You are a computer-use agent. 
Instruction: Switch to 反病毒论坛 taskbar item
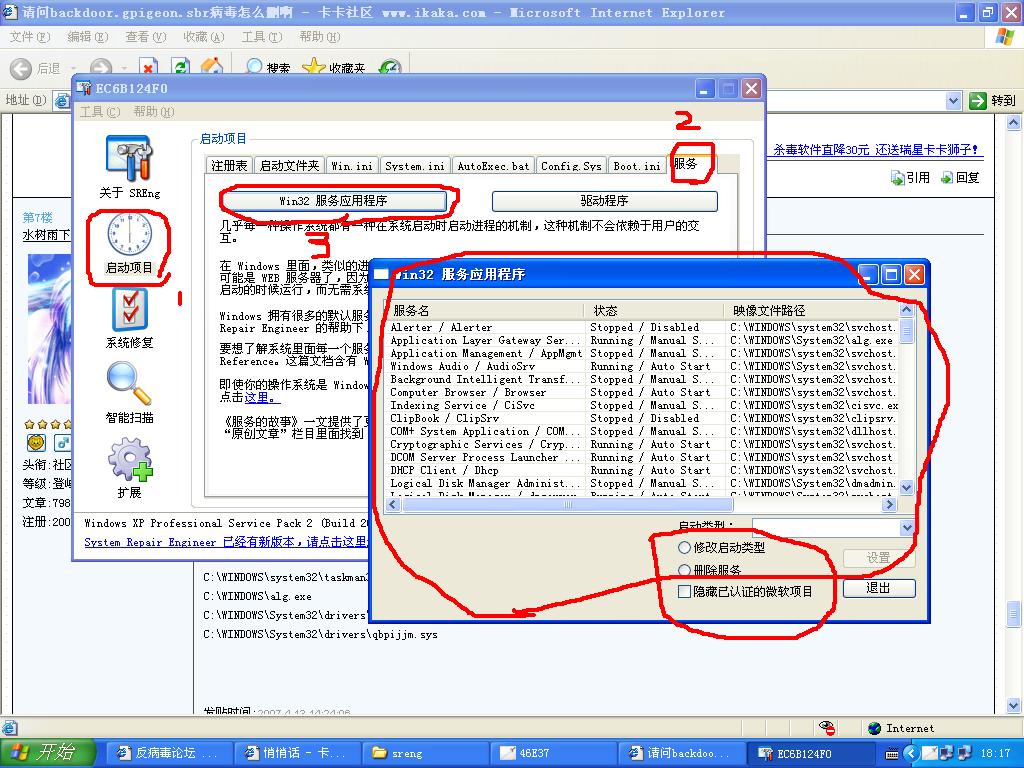[170, 753]
